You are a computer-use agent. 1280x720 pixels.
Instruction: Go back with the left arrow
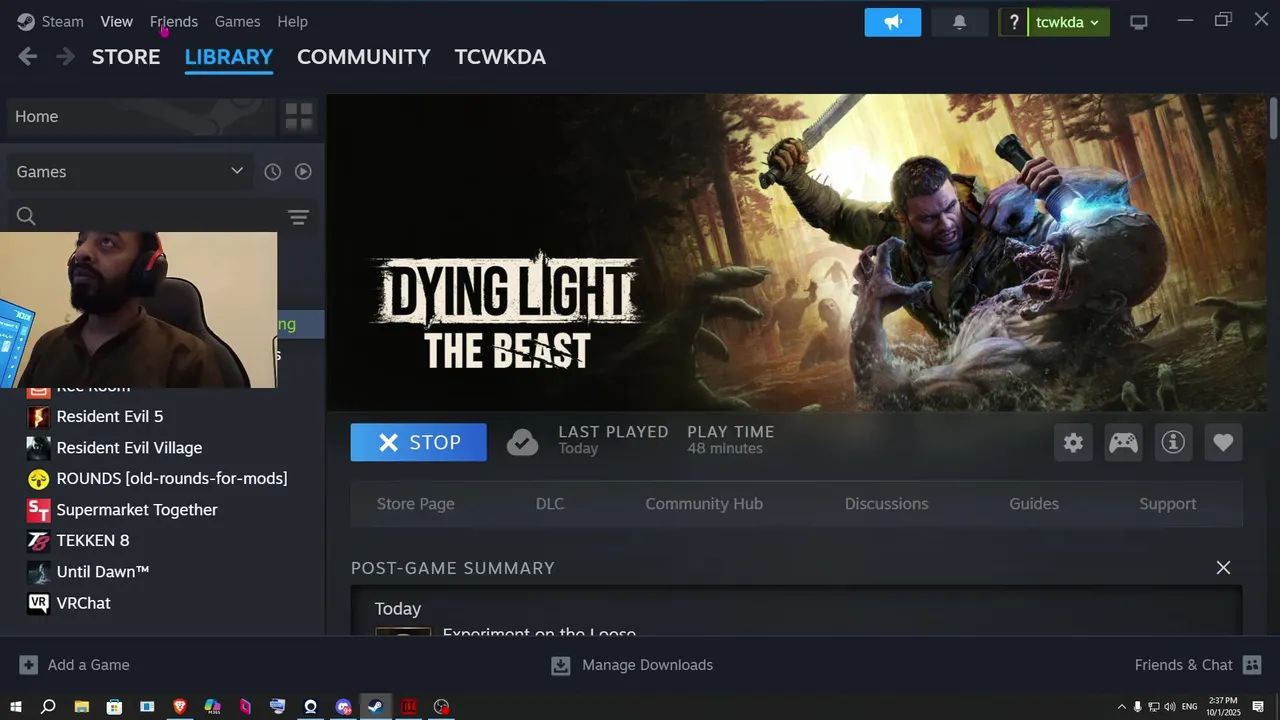(x=28, y=57)
